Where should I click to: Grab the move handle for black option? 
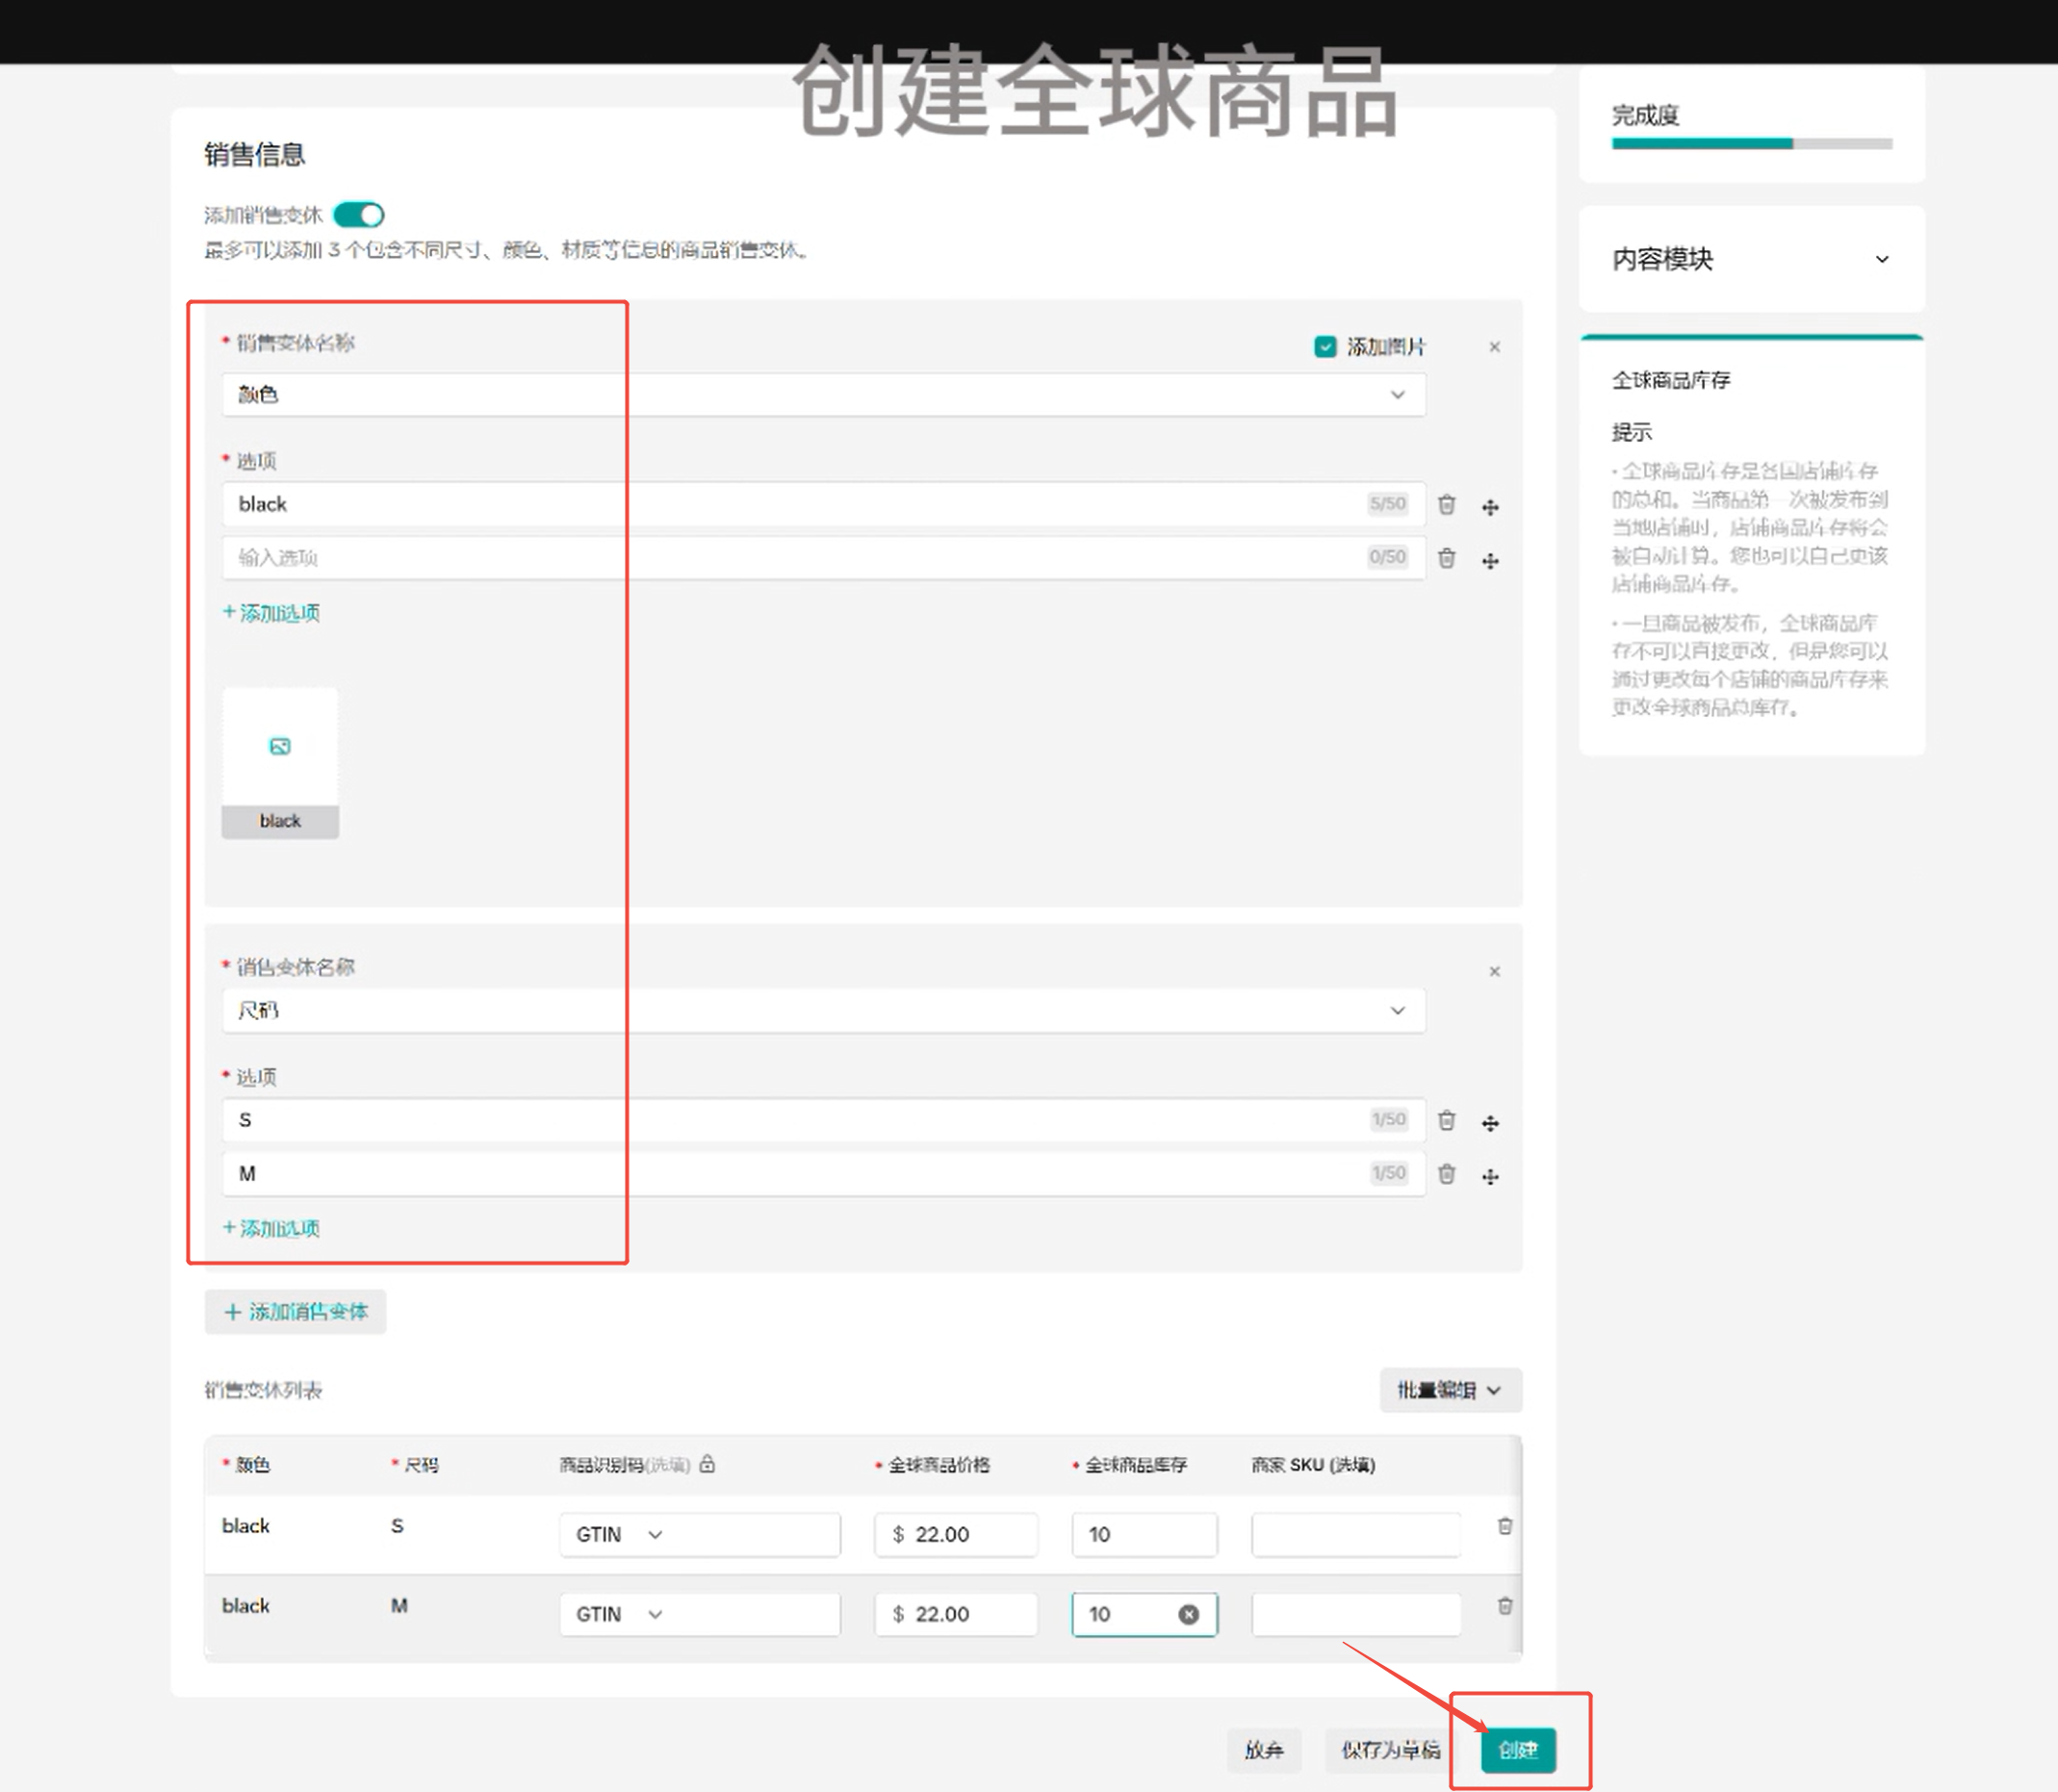[1490, 507]
